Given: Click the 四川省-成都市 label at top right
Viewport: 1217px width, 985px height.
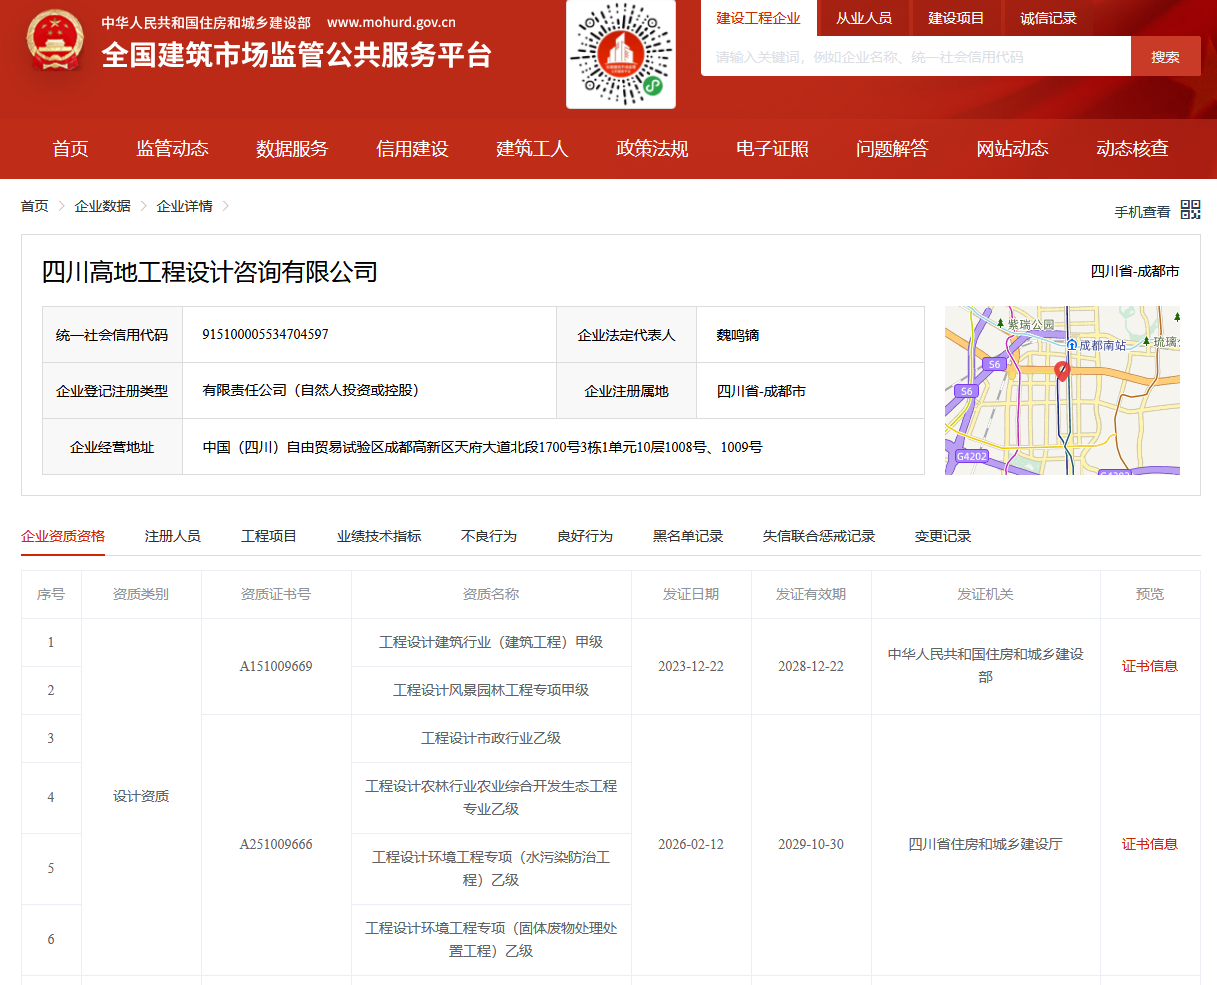Looking at the screenshot, I should click(x=1135, y=271).
